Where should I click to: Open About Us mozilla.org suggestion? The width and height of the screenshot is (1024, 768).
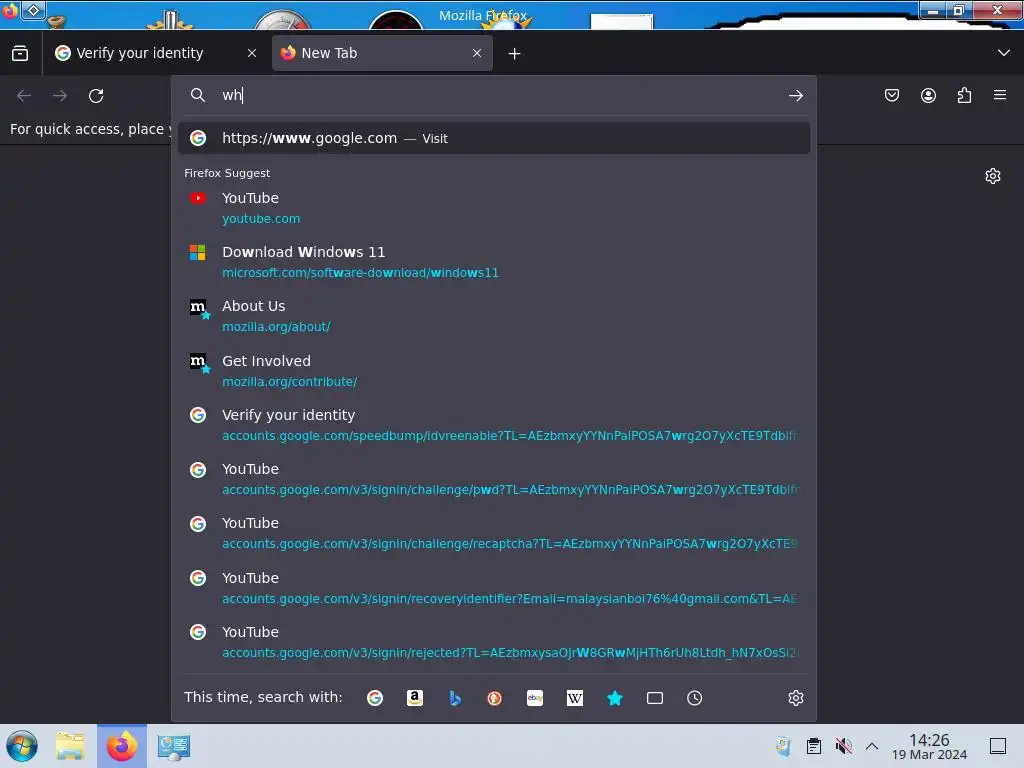[494, 316]
